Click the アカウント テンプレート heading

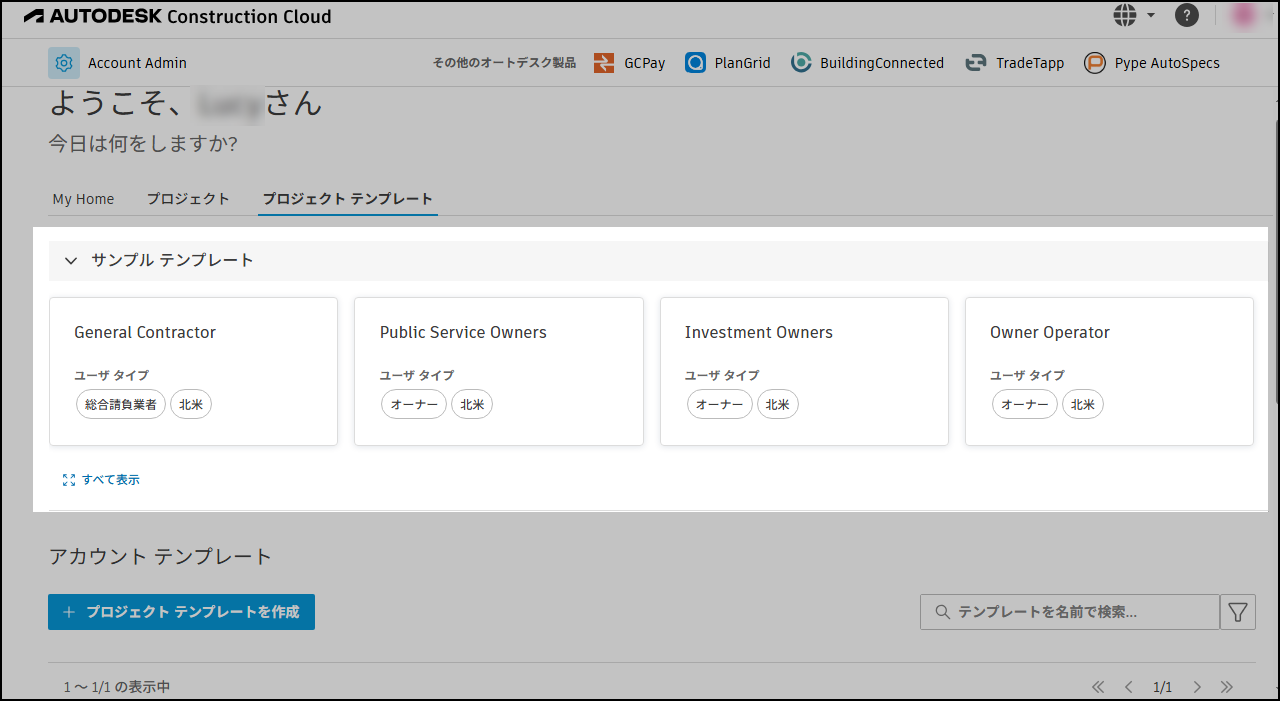click(160, 557)
